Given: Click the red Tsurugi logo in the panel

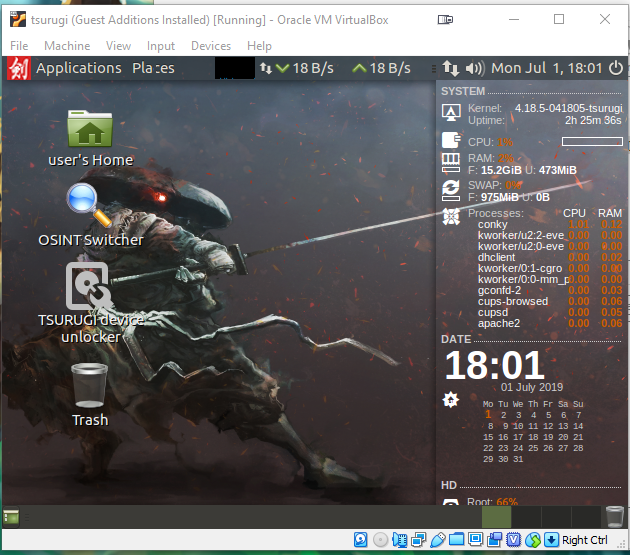Looking at the screenshot, I should 19,68.
